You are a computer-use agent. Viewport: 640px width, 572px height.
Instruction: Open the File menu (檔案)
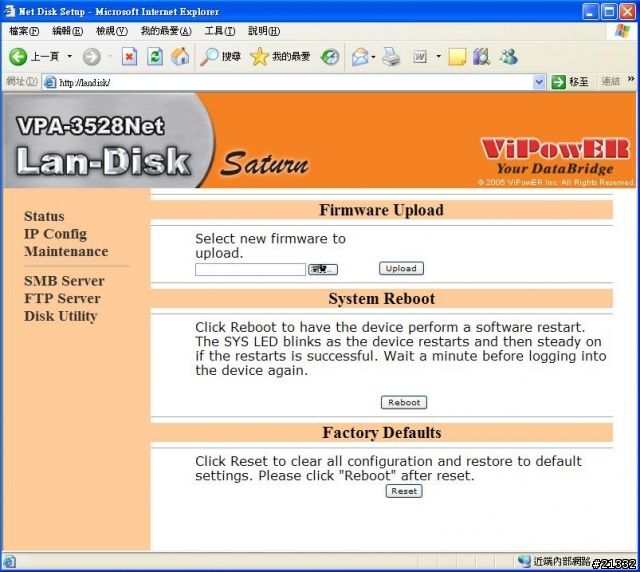tap(24, 31)
